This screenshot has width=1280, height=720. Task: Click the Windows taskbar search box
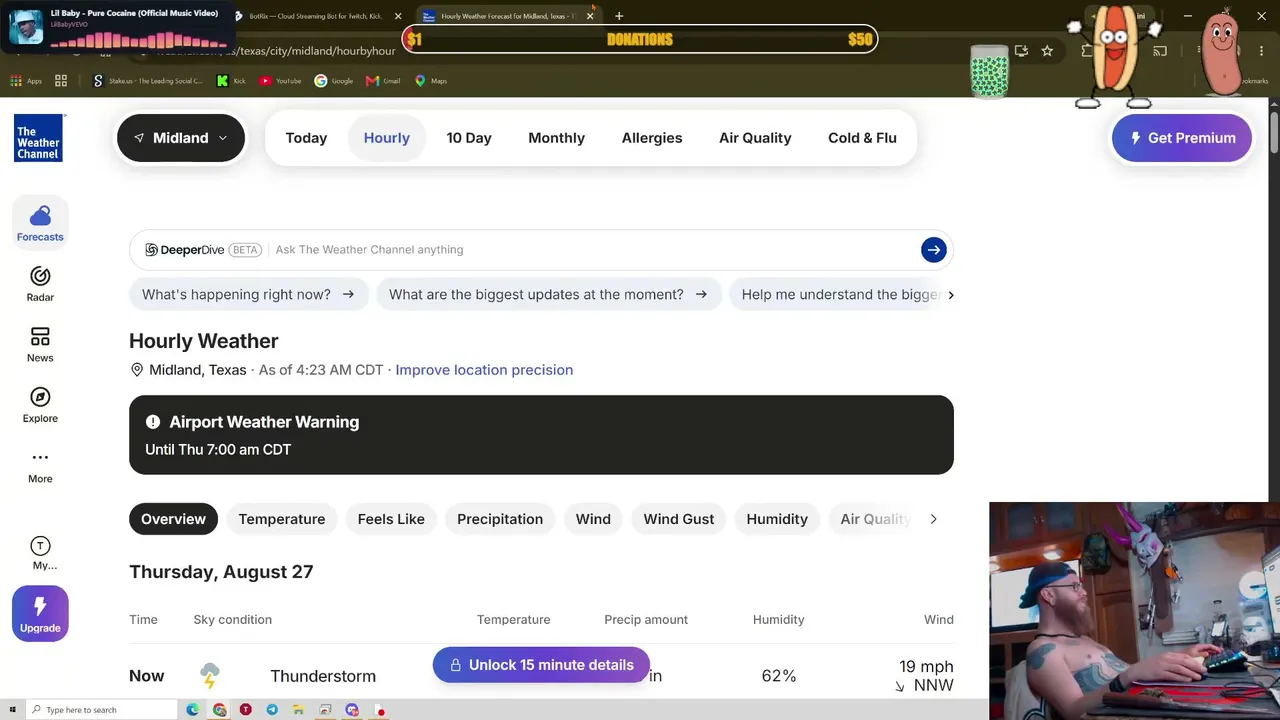pos(100,710)
